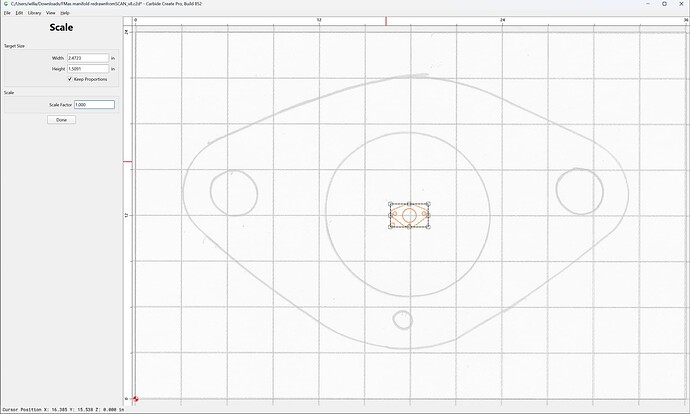Click the red origin marker on canvas
690x414 pixels.
coord(136,399)
